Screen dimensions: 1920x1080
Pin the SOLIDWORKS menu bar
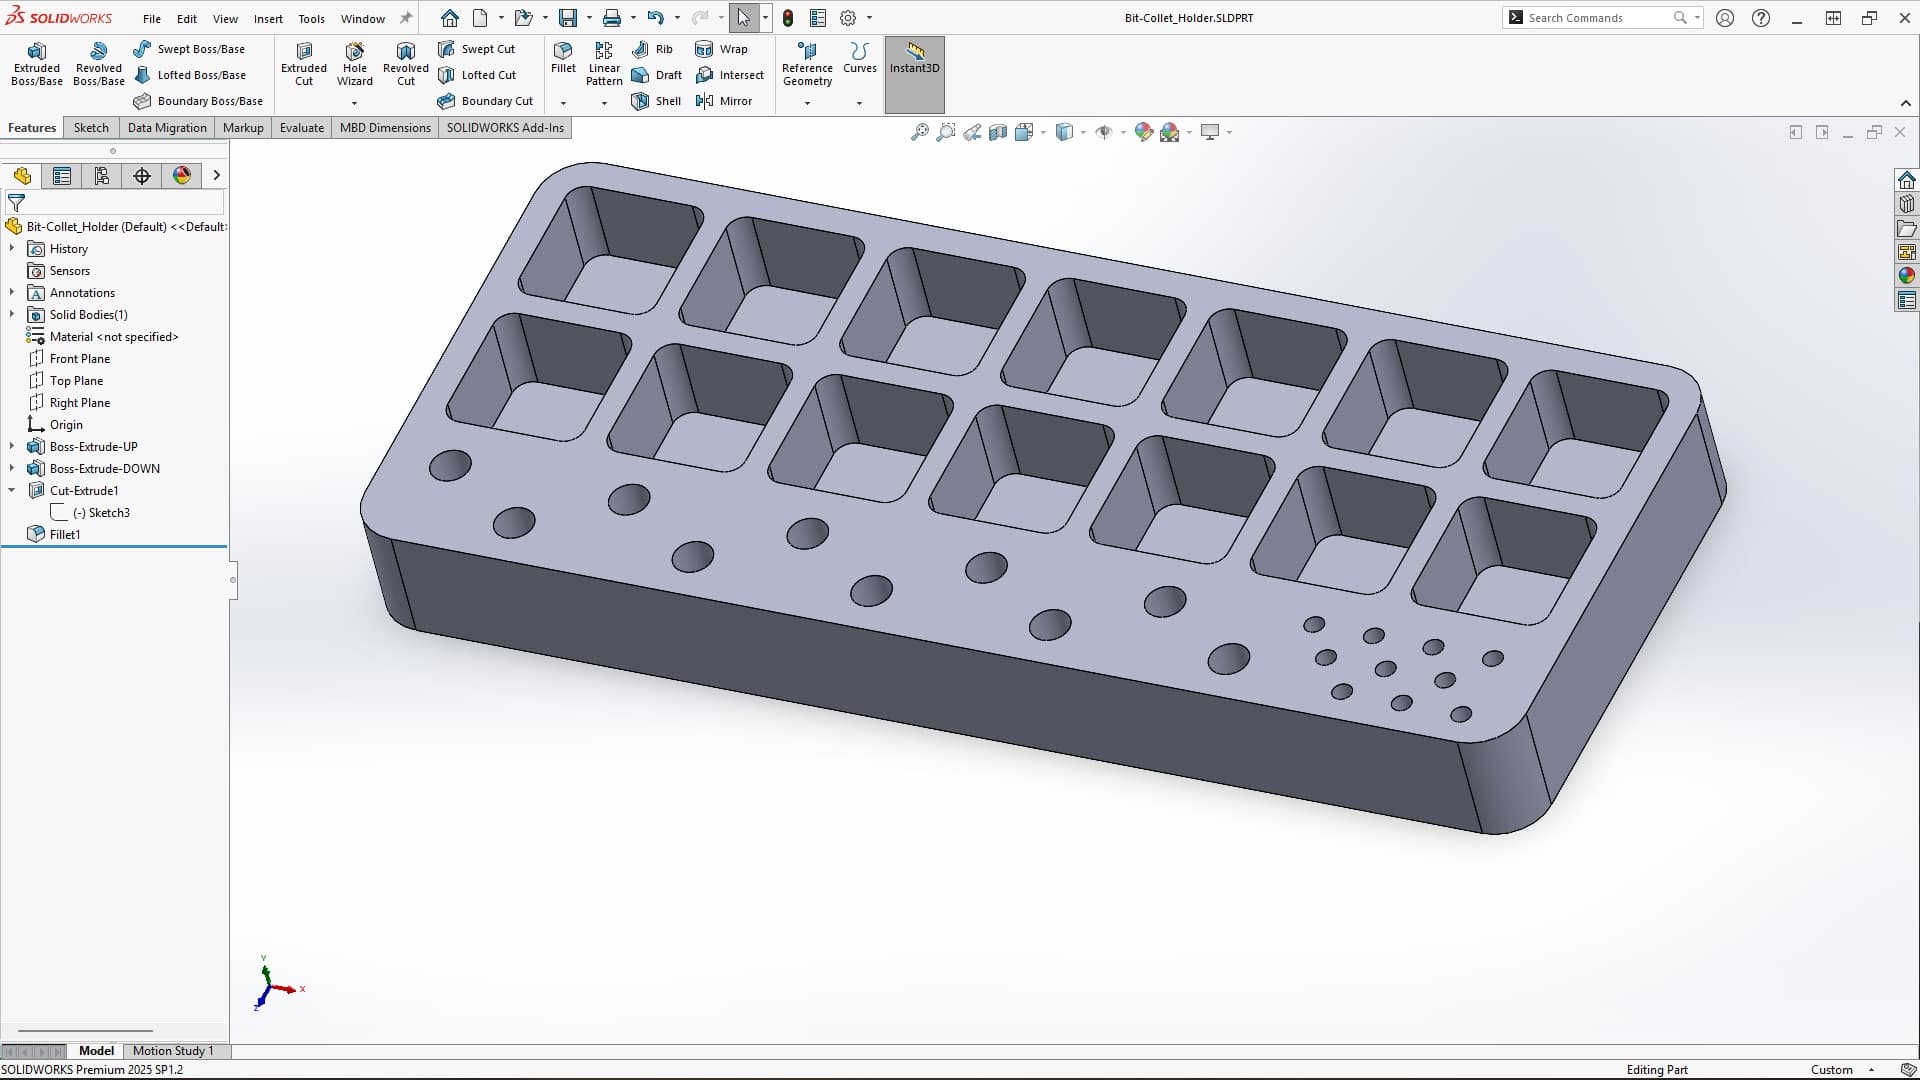tap(406, 18)
